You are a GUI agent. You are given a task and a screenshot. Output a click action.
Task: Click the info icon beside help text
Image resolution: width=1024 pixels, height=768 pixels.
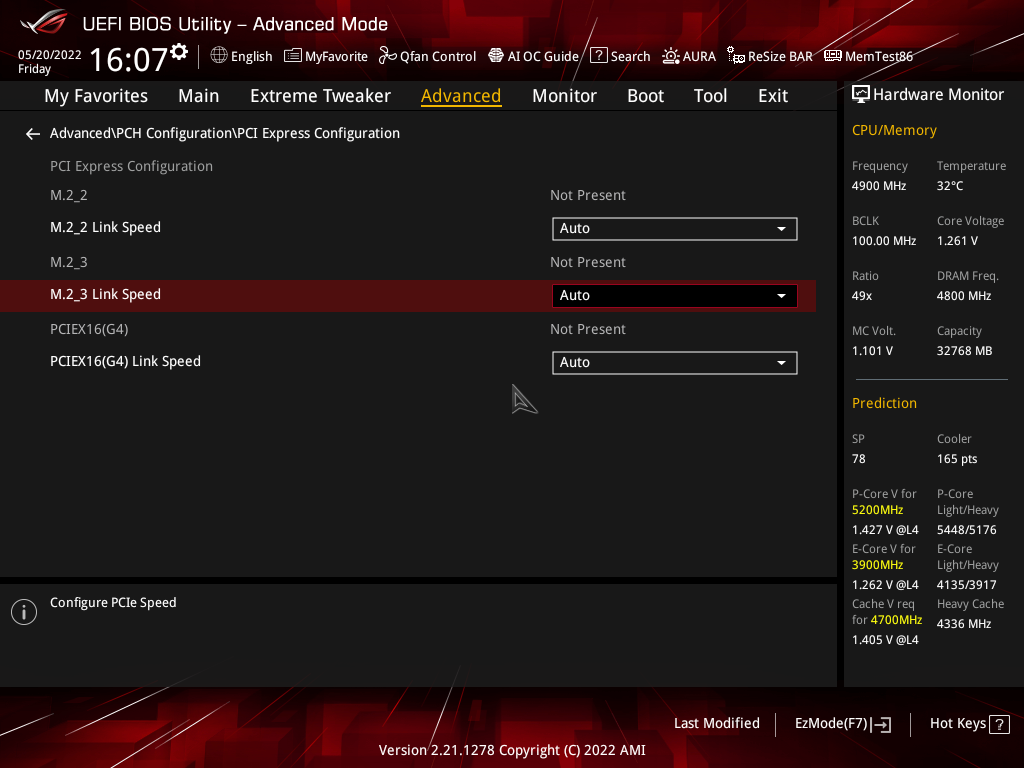coord(24,612)
